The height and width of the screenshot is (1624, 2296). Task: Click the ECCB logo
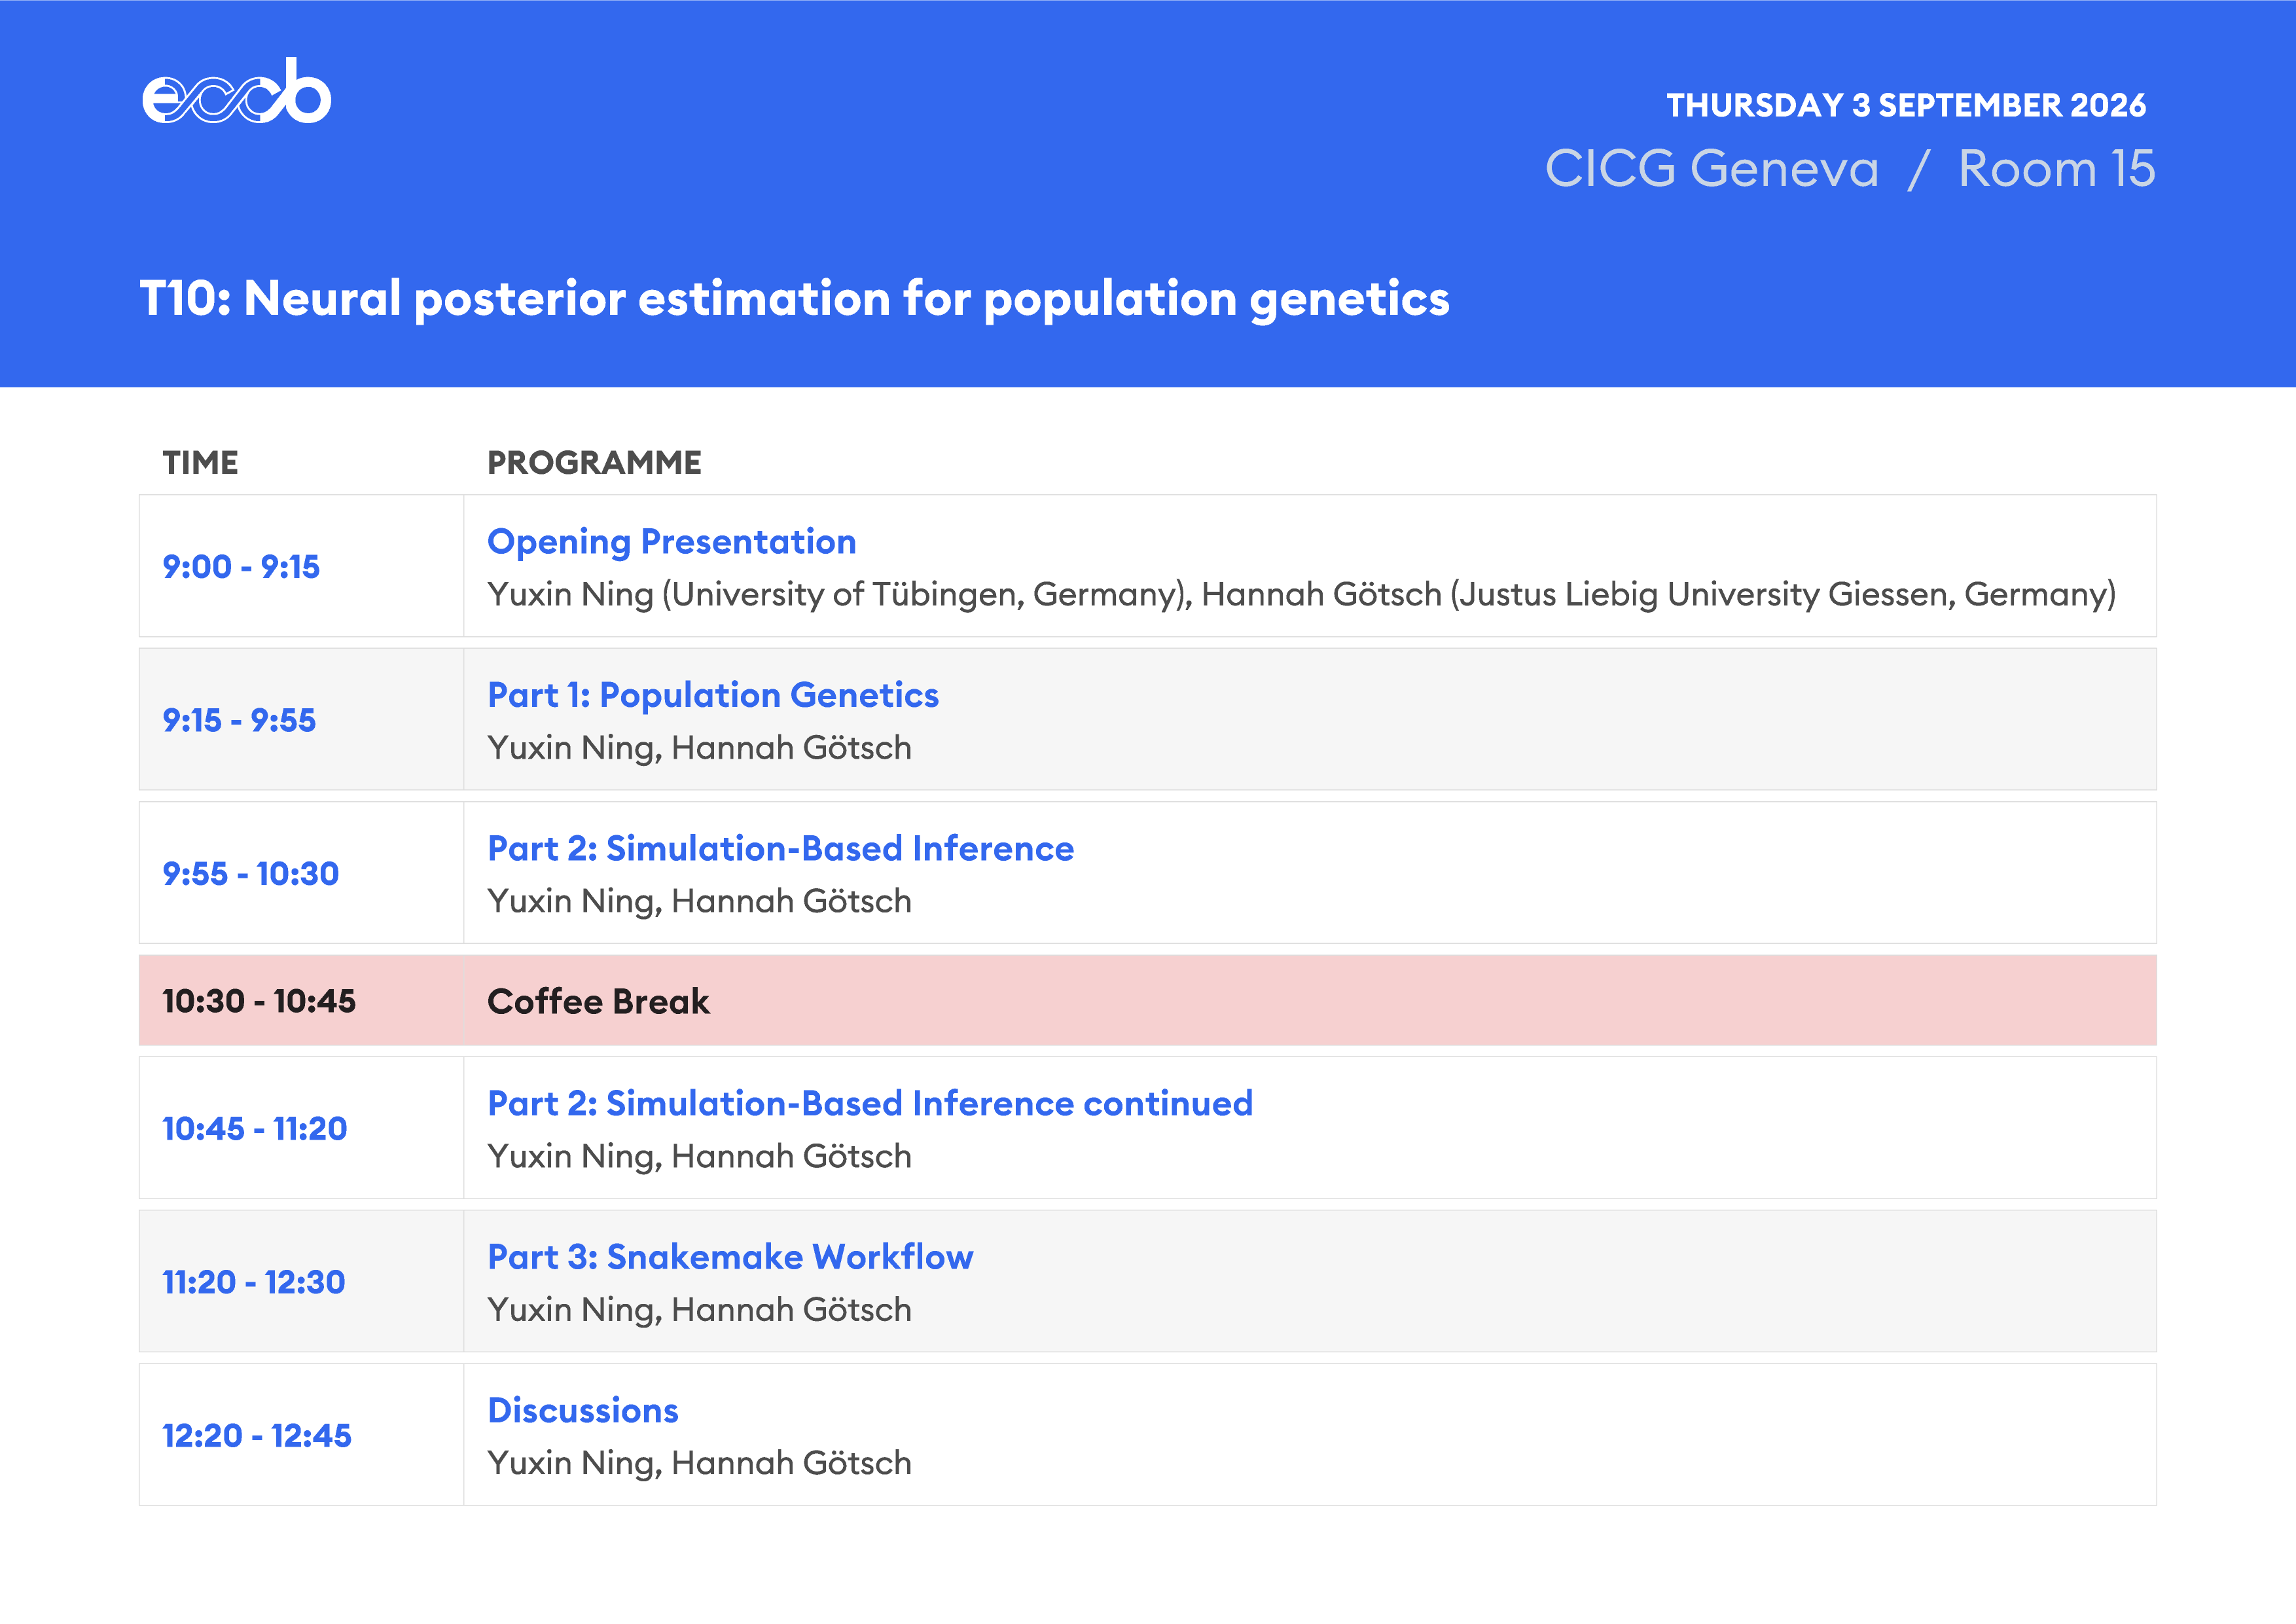tap(237, 91)
